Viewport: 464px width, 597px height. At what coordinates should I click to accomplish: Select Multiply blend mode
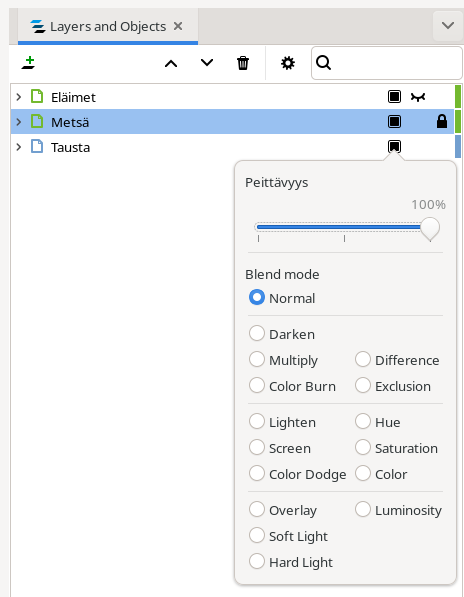pyautogui.click(x=284, y=360)
